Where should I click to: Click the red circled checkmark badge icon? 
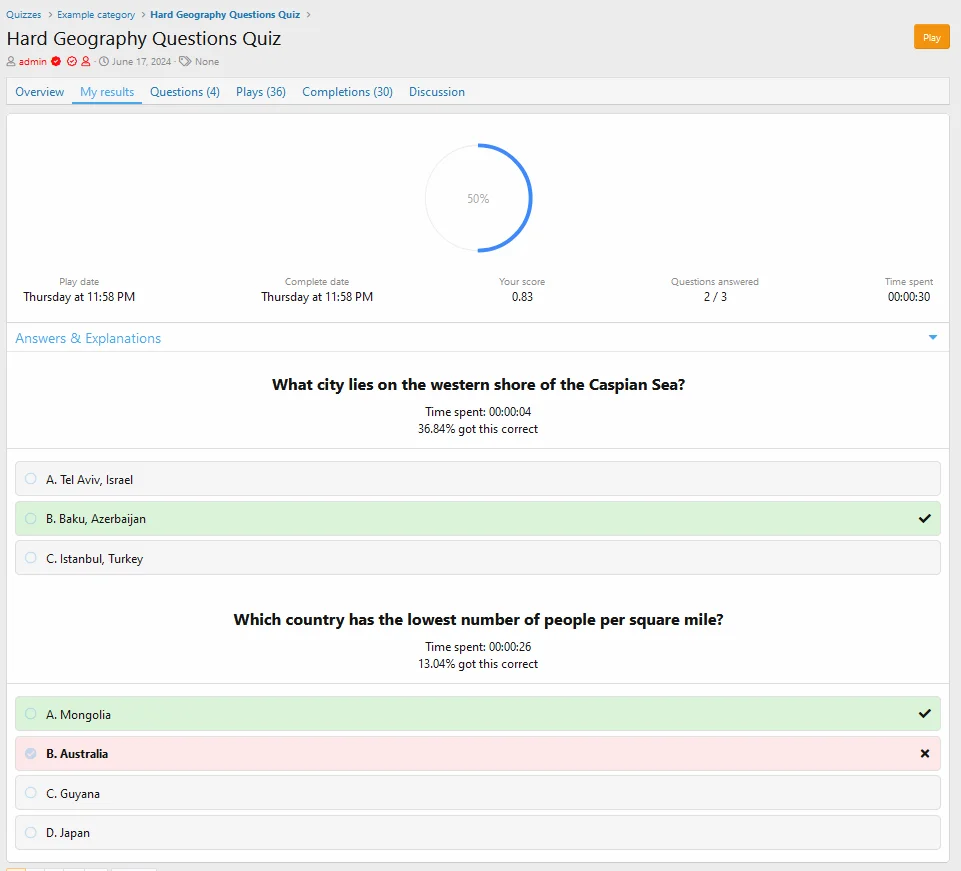click(71, 62)
